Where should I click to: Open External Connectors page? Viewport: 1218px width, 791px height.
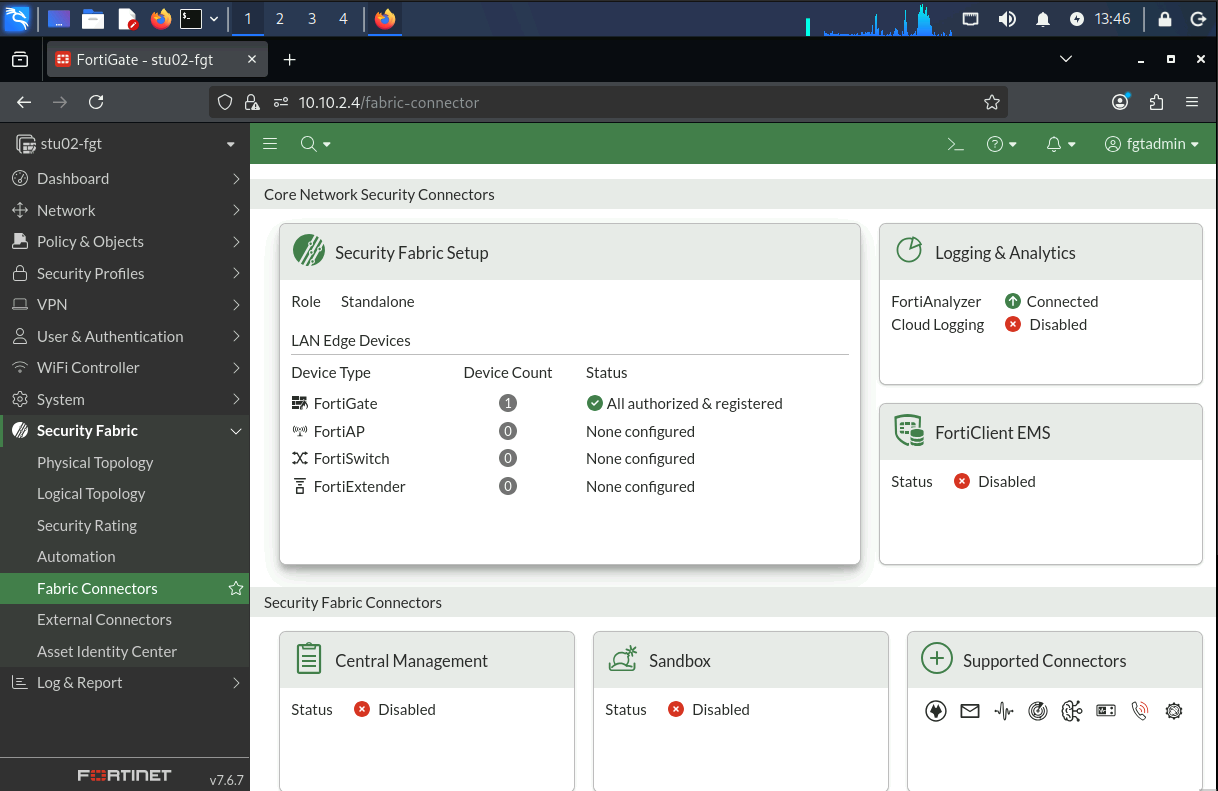(x=104, y=619)
